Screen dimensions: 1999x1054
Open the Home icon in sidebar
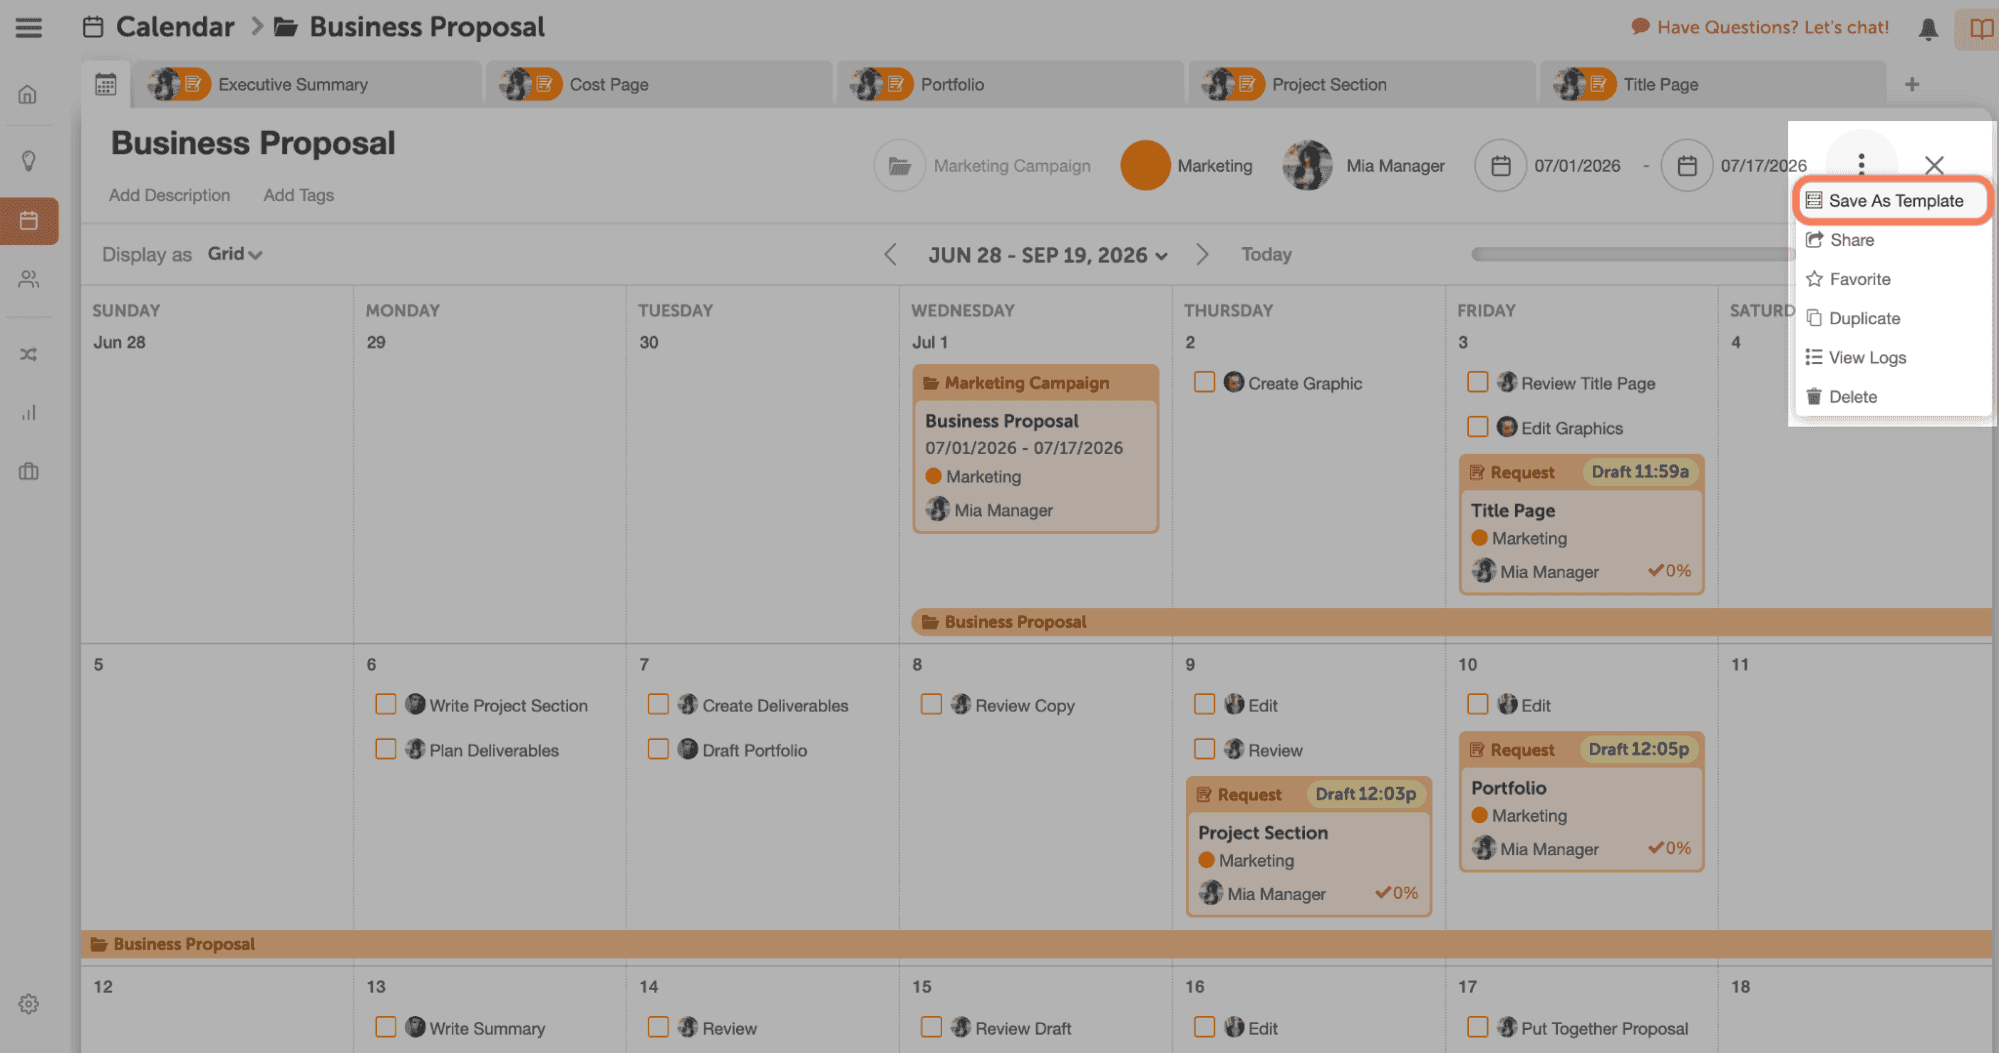[x=28, y=93]
